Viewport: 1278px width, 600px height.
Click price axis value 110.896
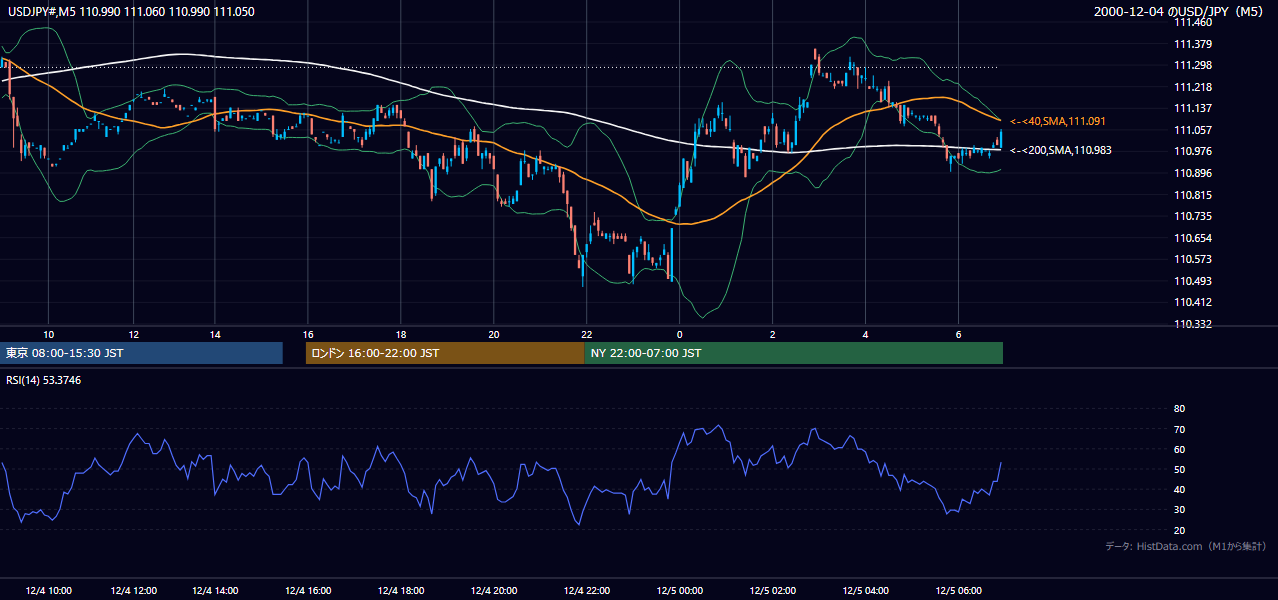(x=1192, y=173)
